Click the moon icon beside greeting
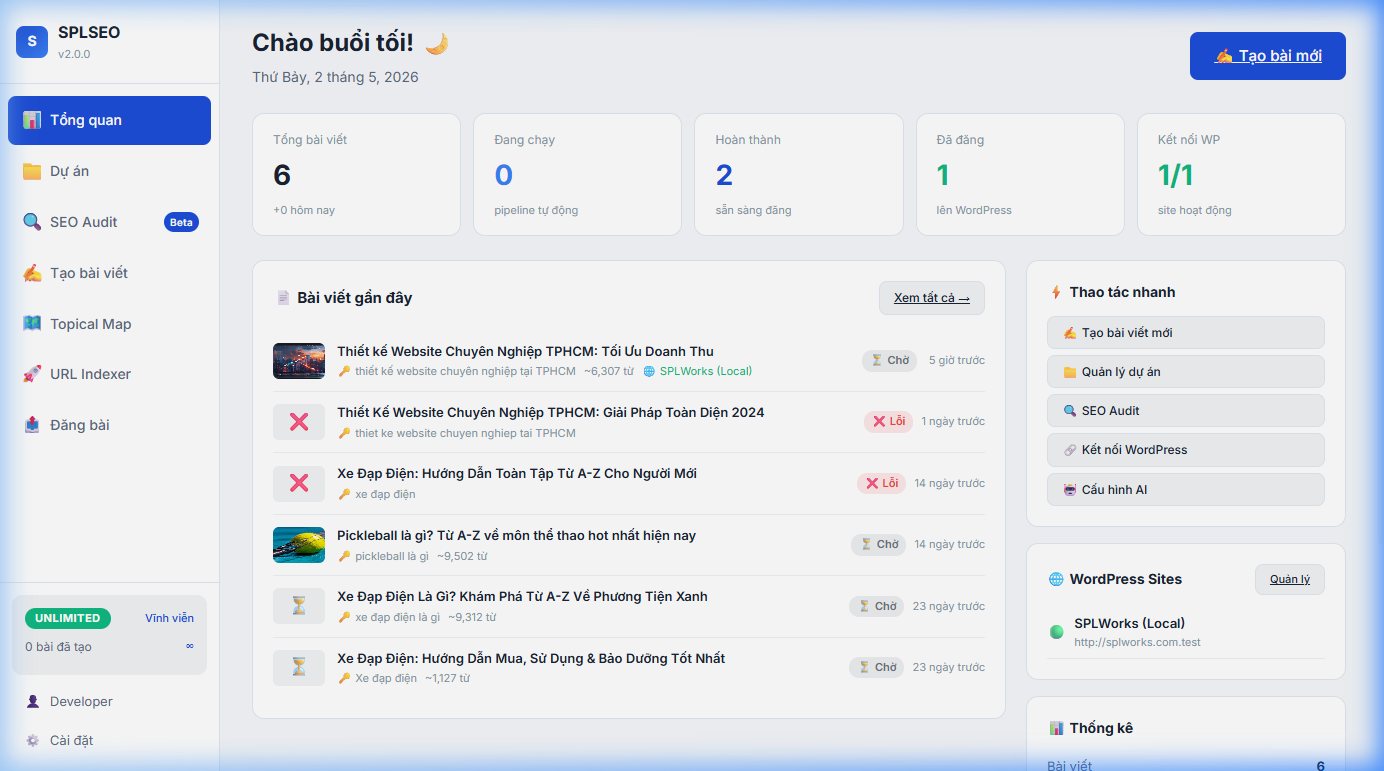Screen dimensions: 1384x771 pos(437,43)
